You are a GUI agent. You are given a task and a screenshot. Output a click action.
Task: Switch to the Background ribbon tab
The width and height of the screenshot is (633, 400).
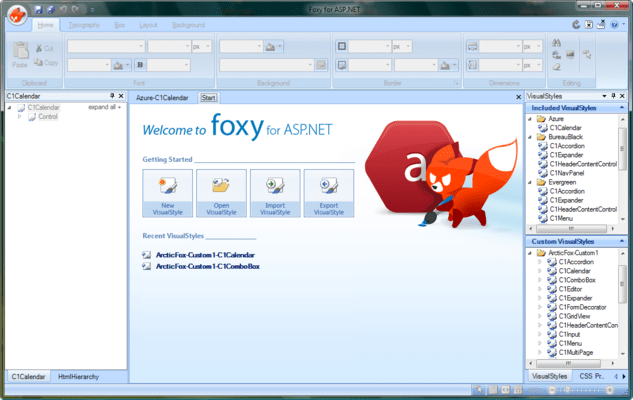pos(189,25)
